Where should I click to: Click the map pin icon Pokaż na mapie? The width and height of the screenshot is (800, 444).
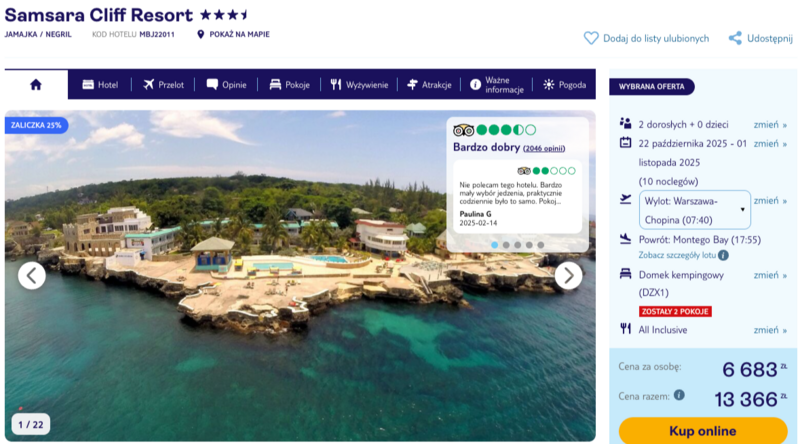tap(201, 34)
